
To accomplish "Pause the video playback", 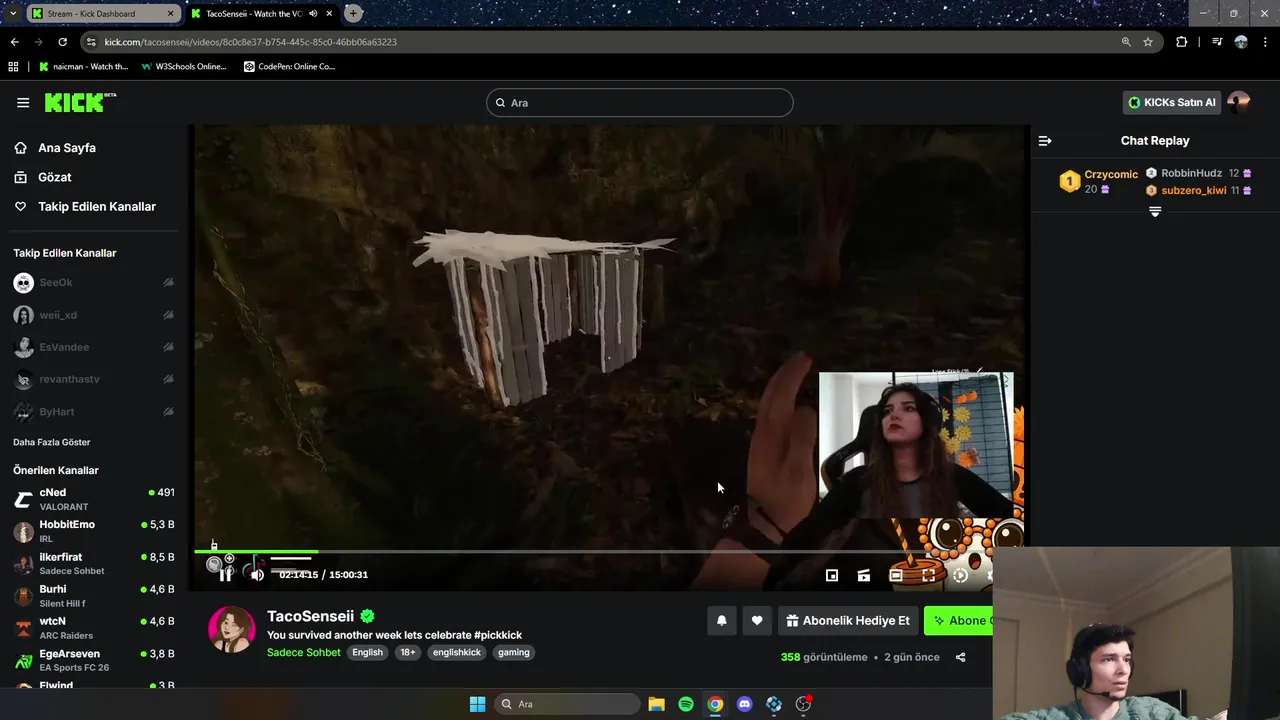I will [226, 574].
